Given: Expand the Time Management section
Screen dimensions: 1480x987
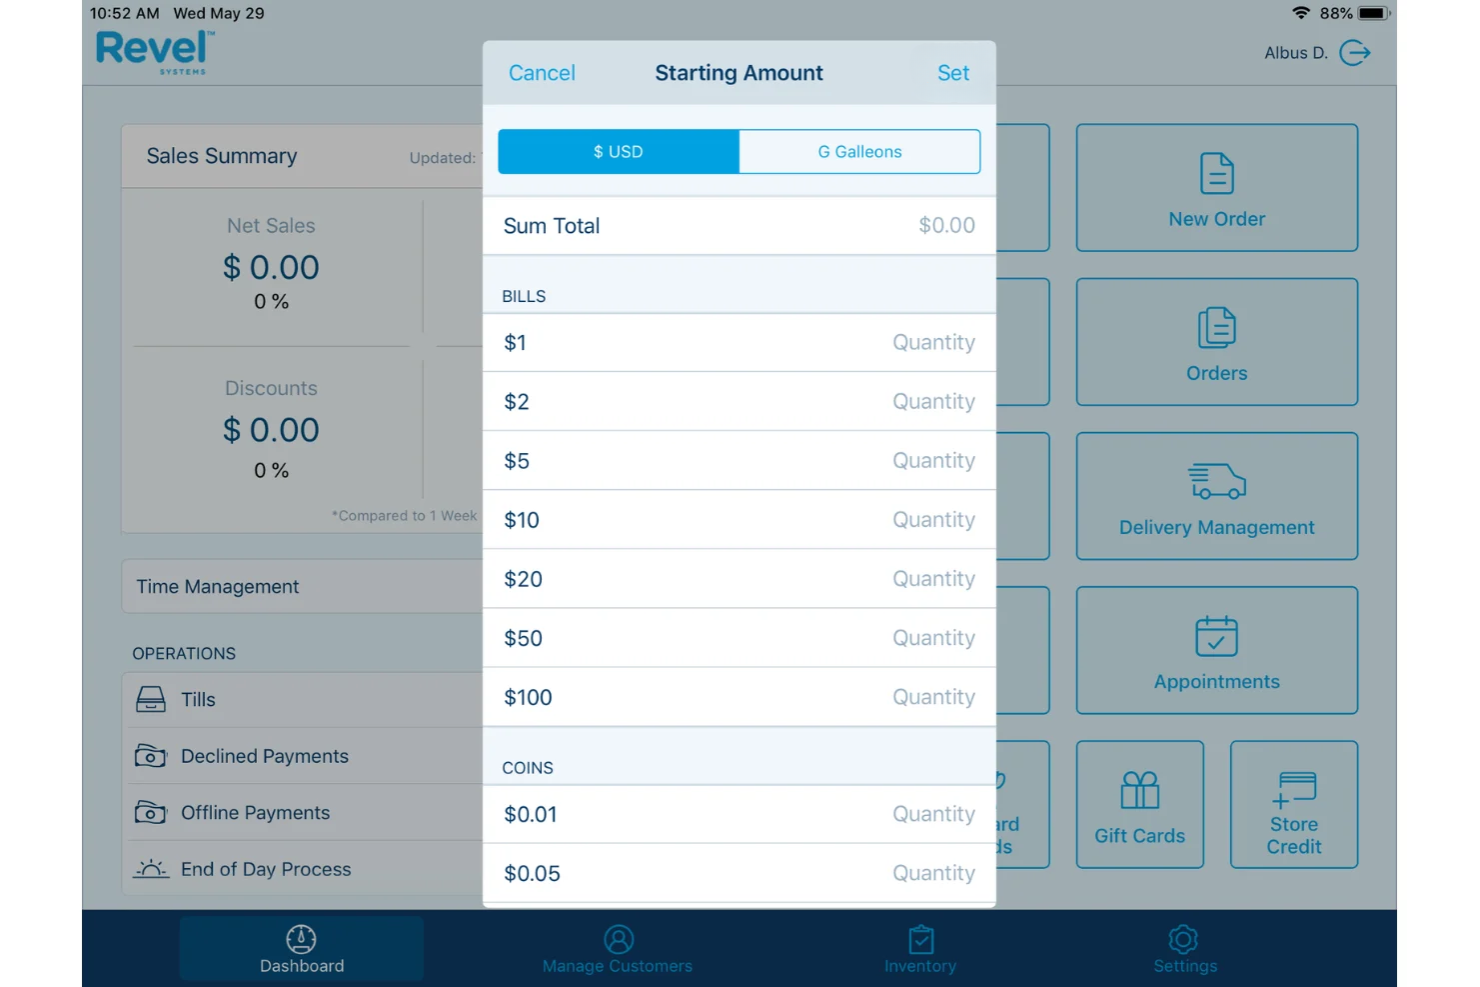Looking at the screenshot, I should pos(217,586).
